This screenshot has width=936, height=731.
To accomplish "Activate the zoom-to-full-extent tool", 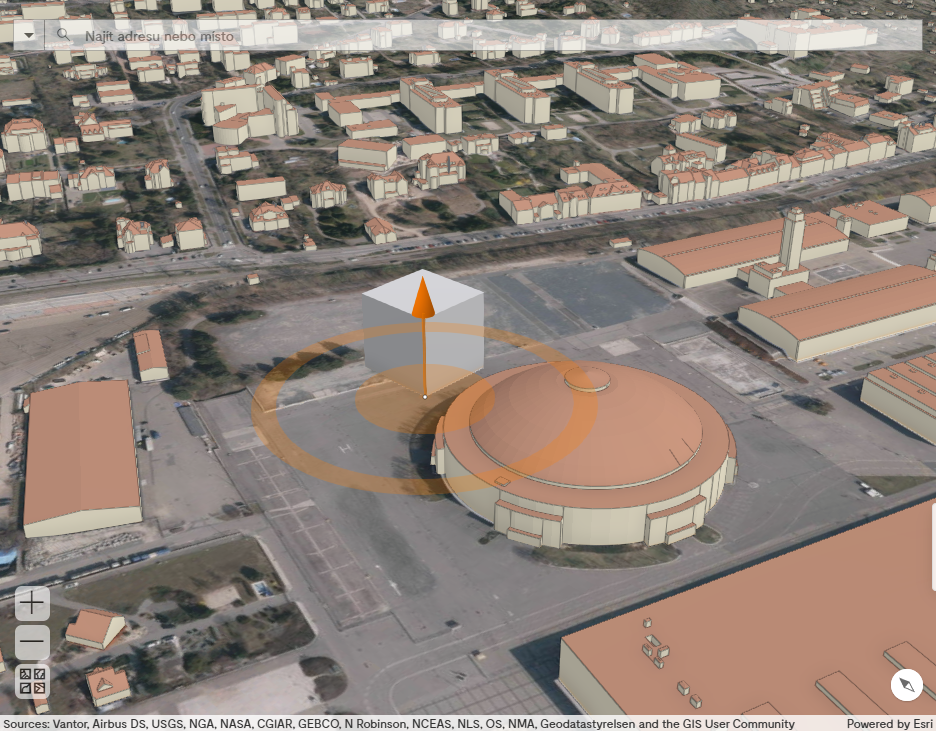I will coord(31,681).
